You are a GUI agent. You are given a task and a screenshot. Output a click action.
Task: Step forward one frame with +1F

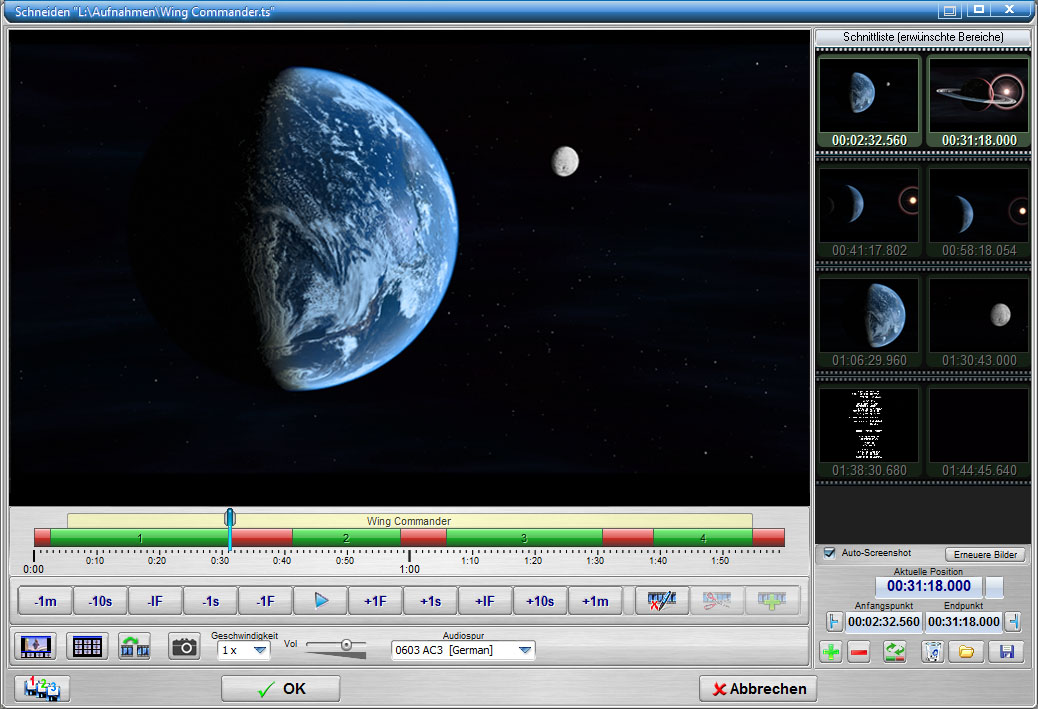(375, 601)
